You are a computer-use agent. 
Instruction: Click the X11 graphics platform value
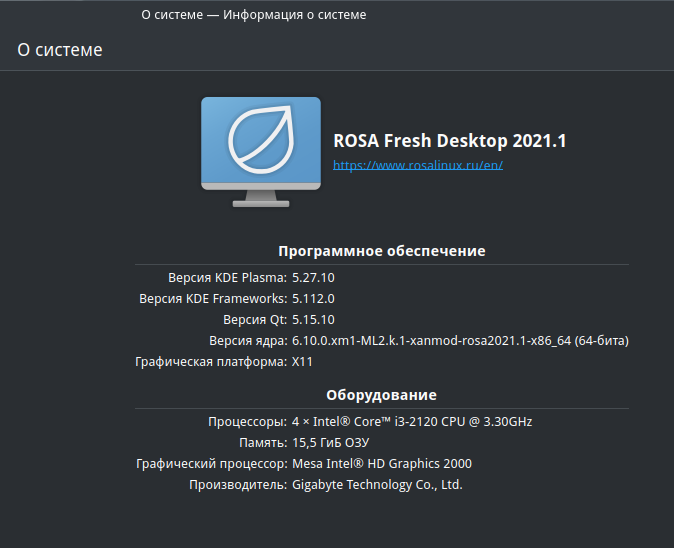(302, 362)
